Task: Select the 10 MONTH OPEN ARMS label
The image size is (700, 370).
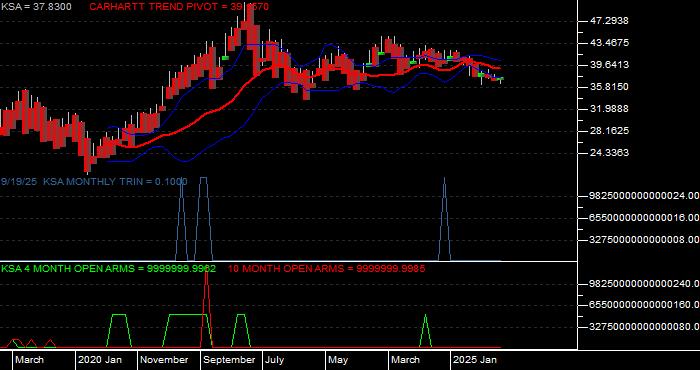Action: pos(327,269)
